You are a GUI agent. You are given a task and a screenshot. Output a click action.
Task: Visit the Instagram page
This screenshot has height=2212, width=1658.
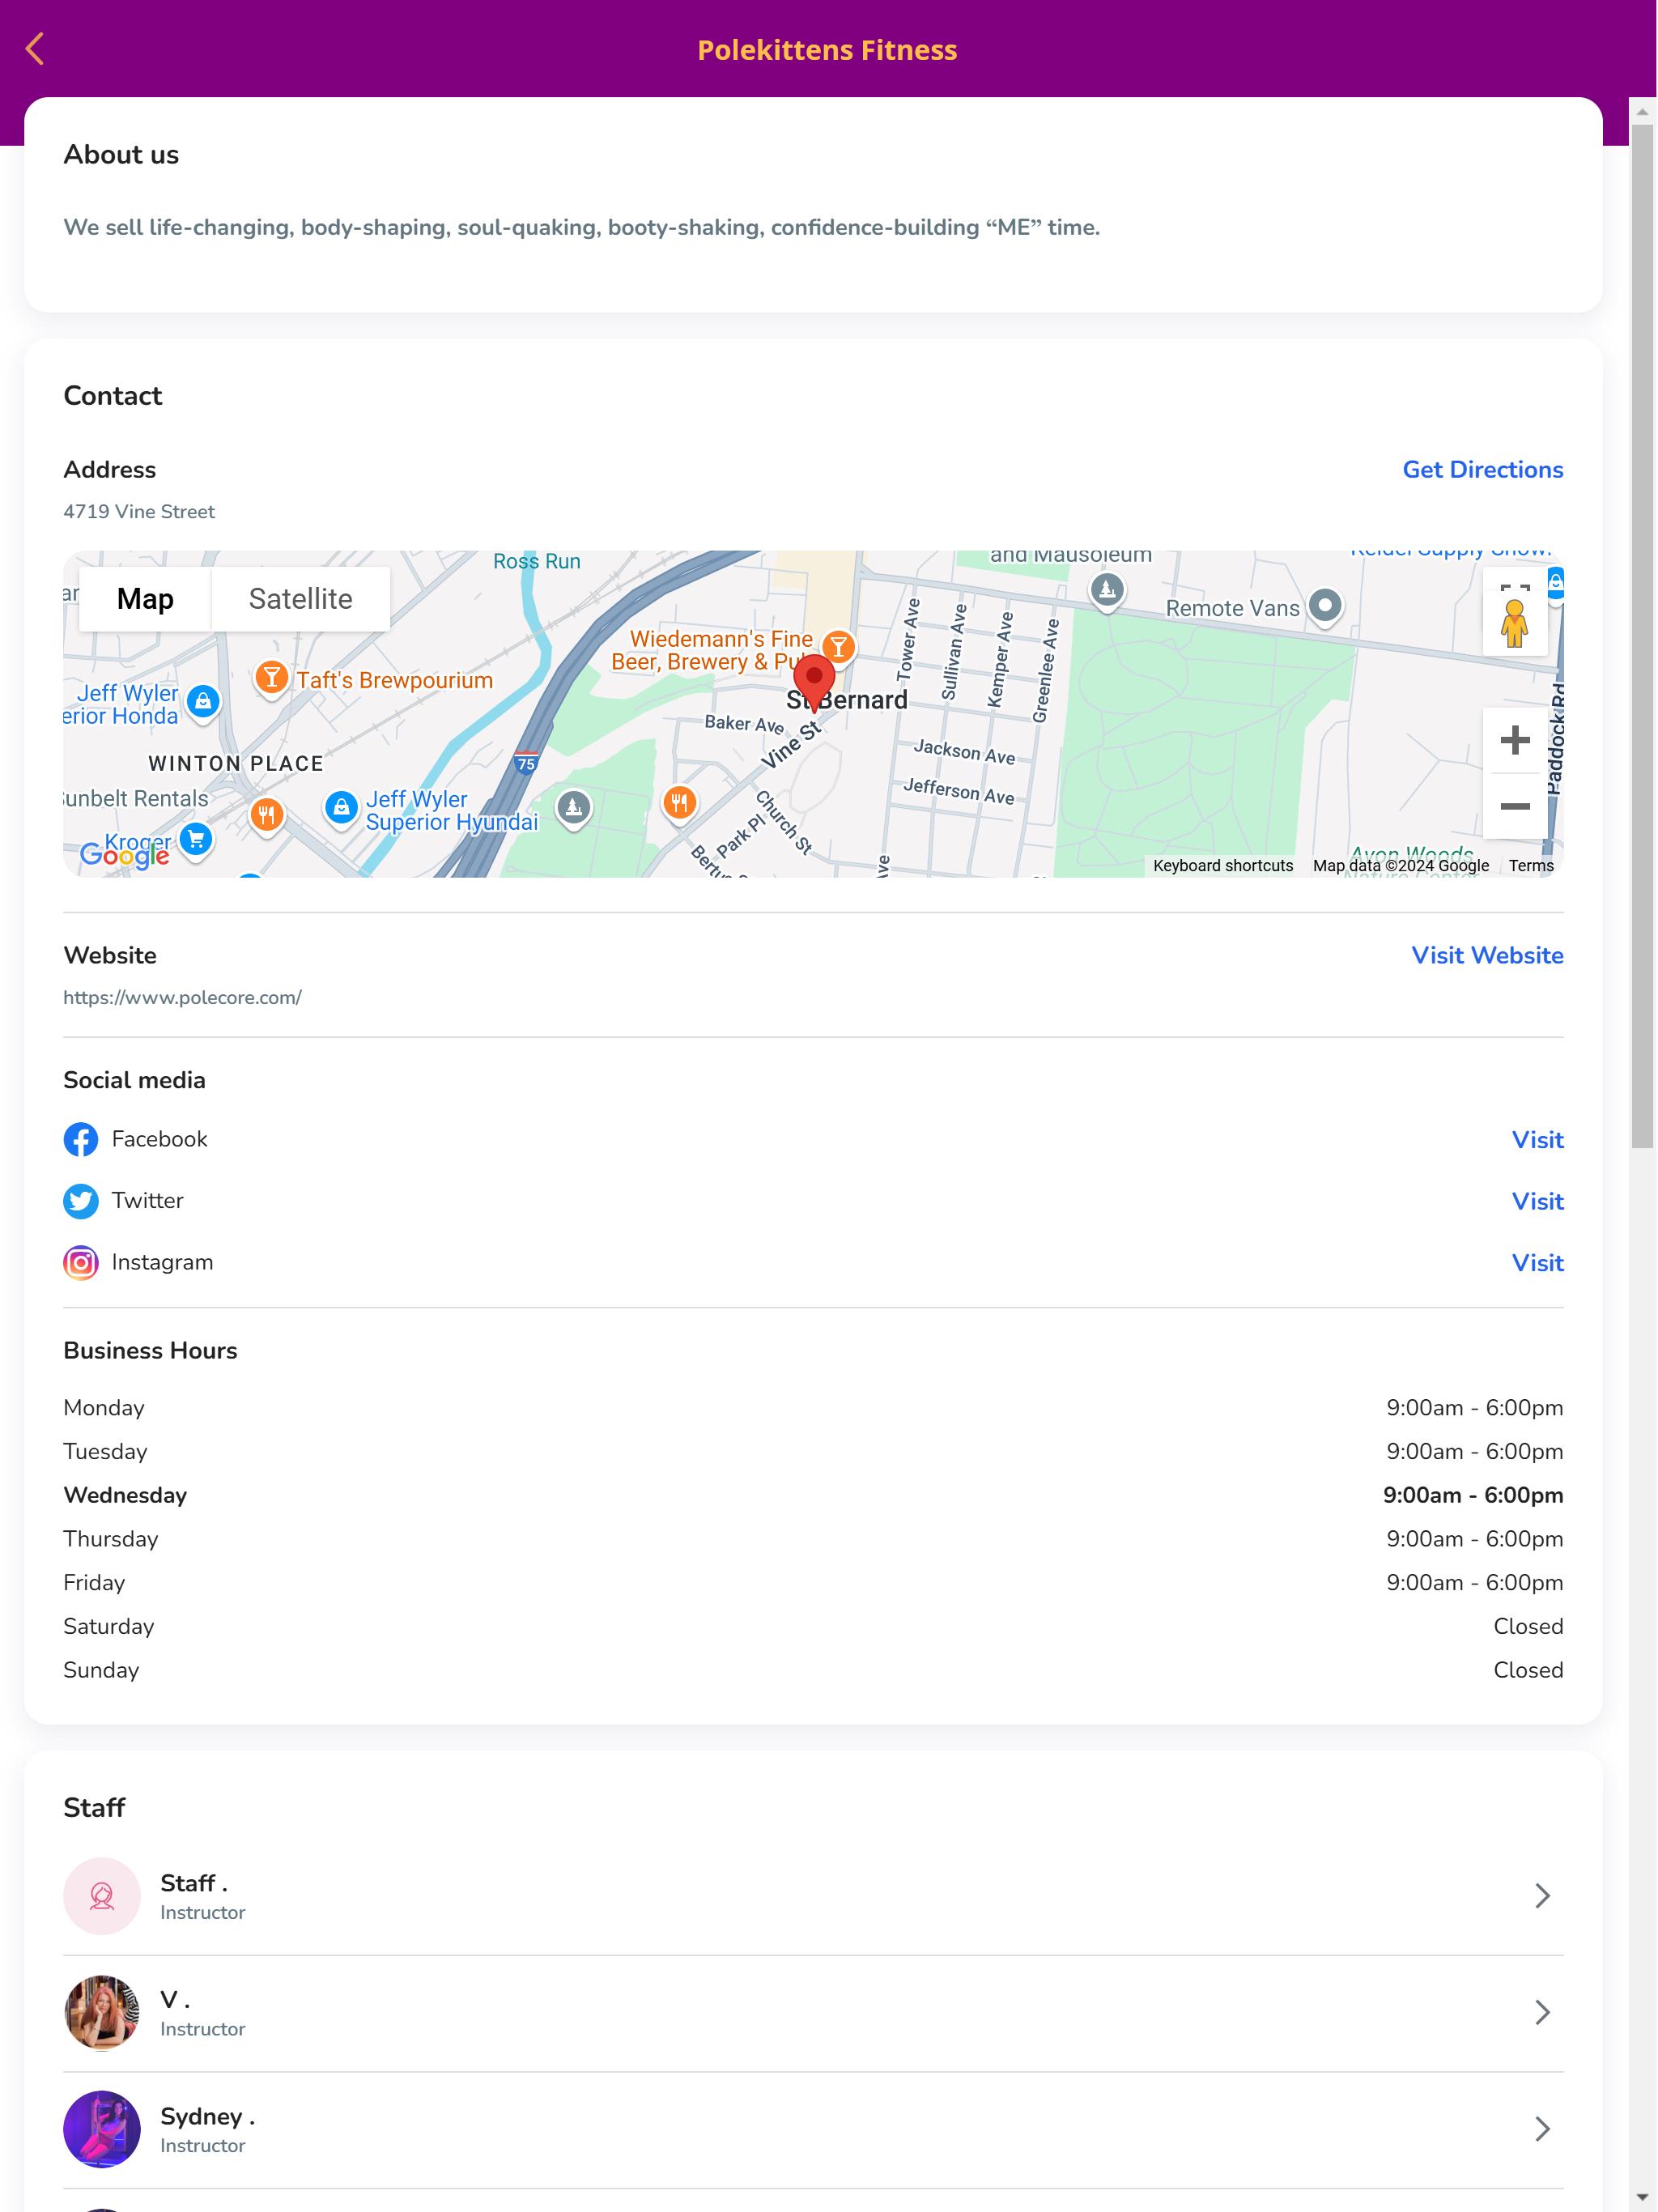pyautogui.click(x=1537, y=1263)
